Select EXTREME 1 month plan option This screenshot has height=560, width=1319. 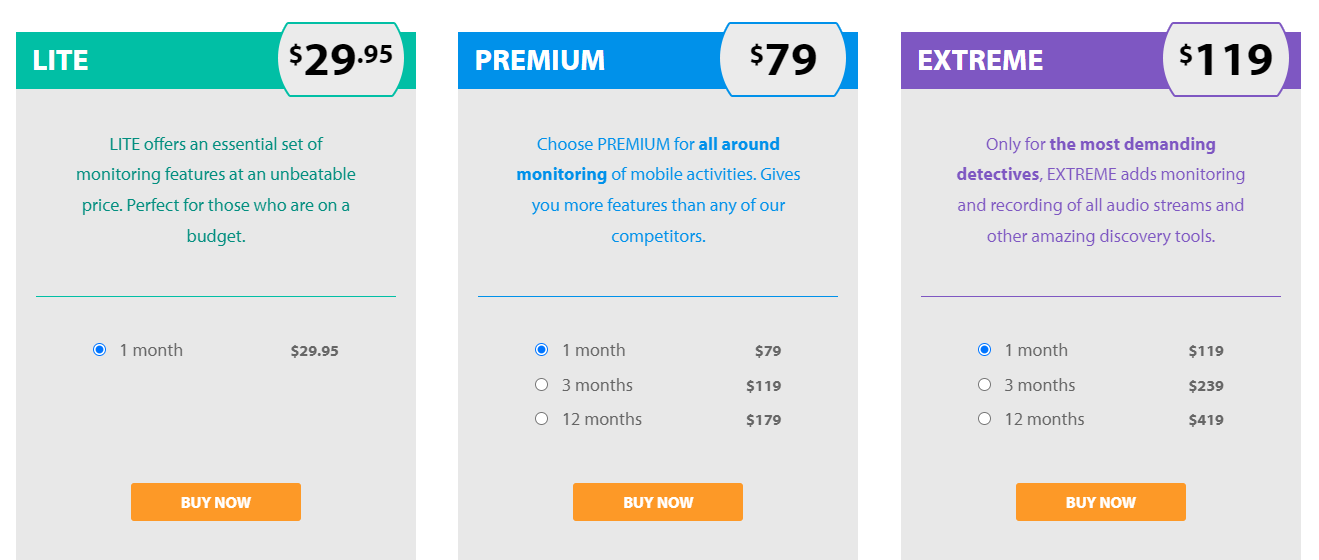[x=984, y=350]
